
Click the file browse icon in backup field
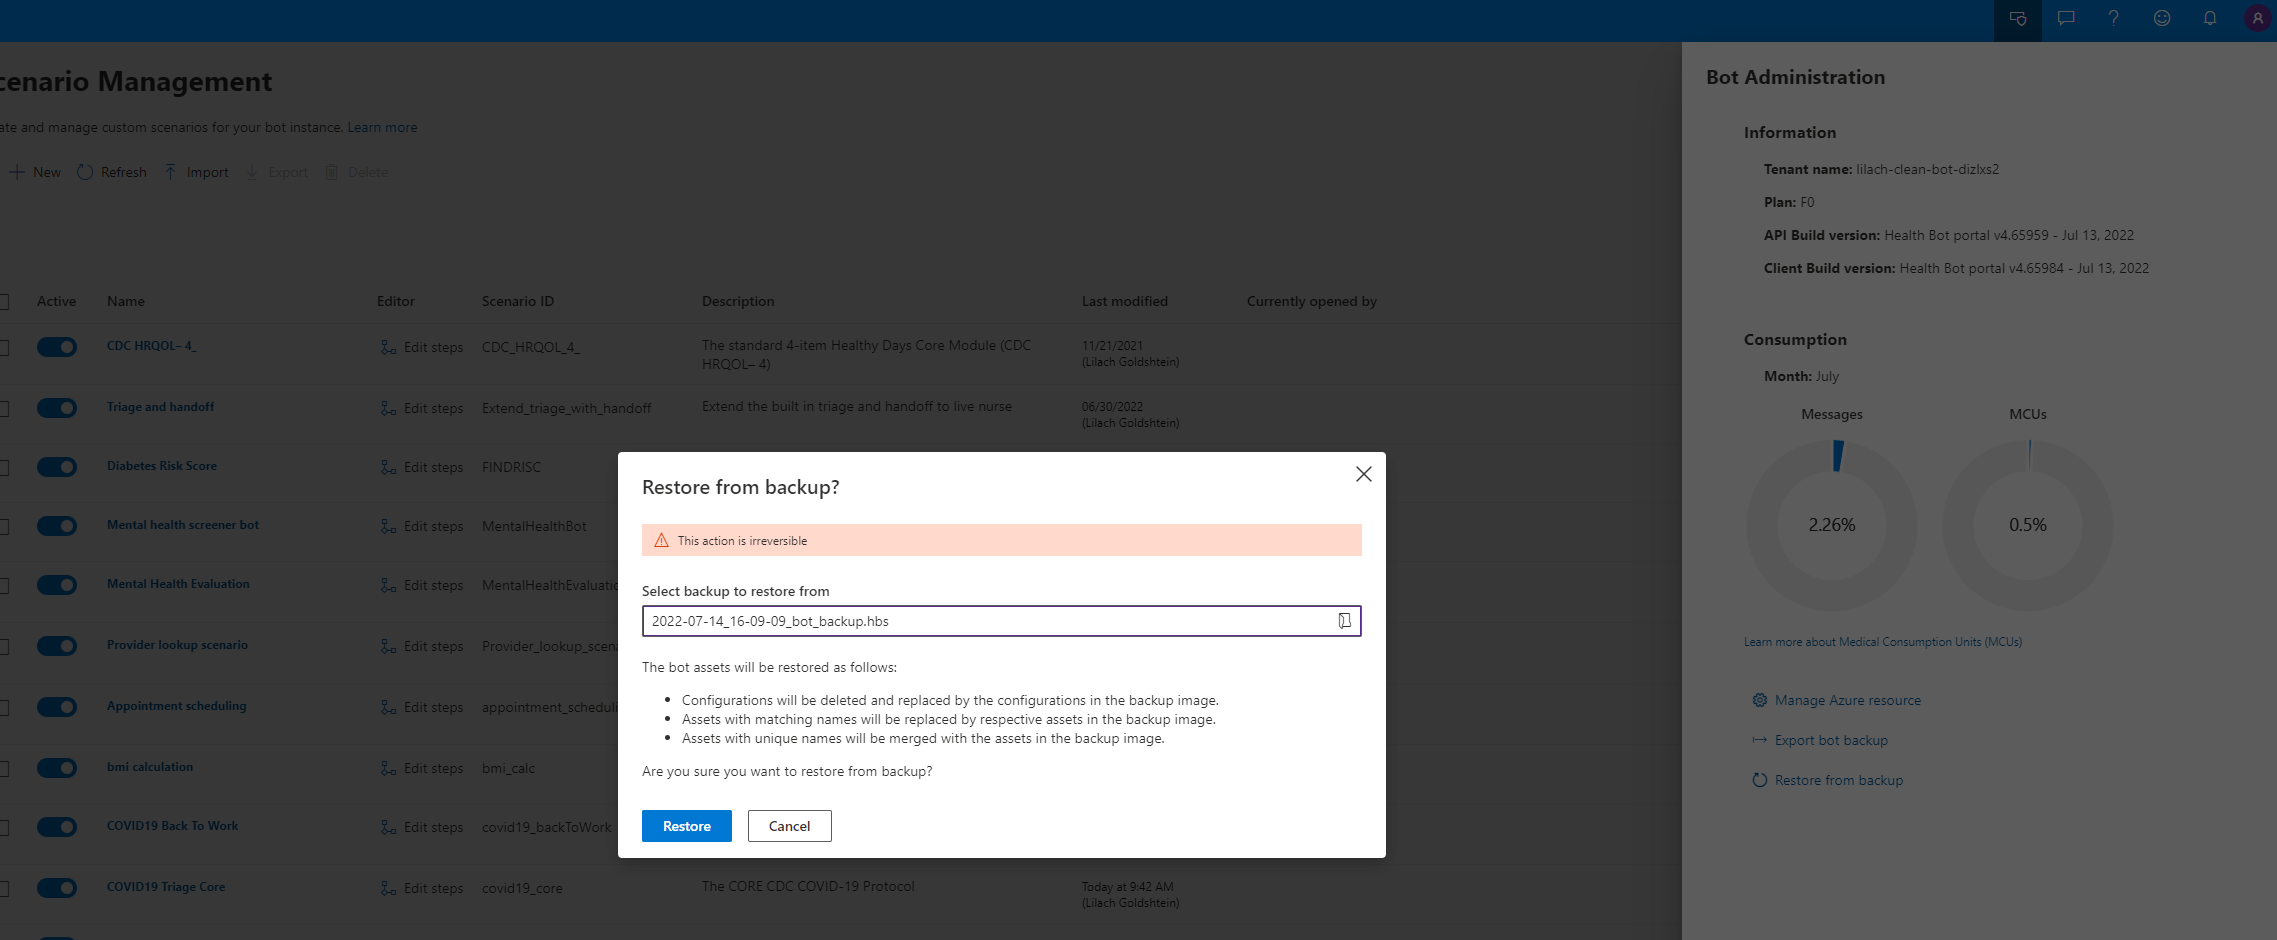tap(1344, 621)
